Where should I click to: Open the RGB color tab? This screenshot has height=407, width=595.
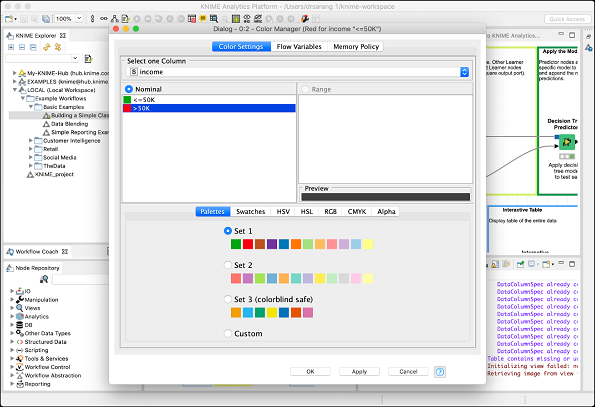coord(330,212)
